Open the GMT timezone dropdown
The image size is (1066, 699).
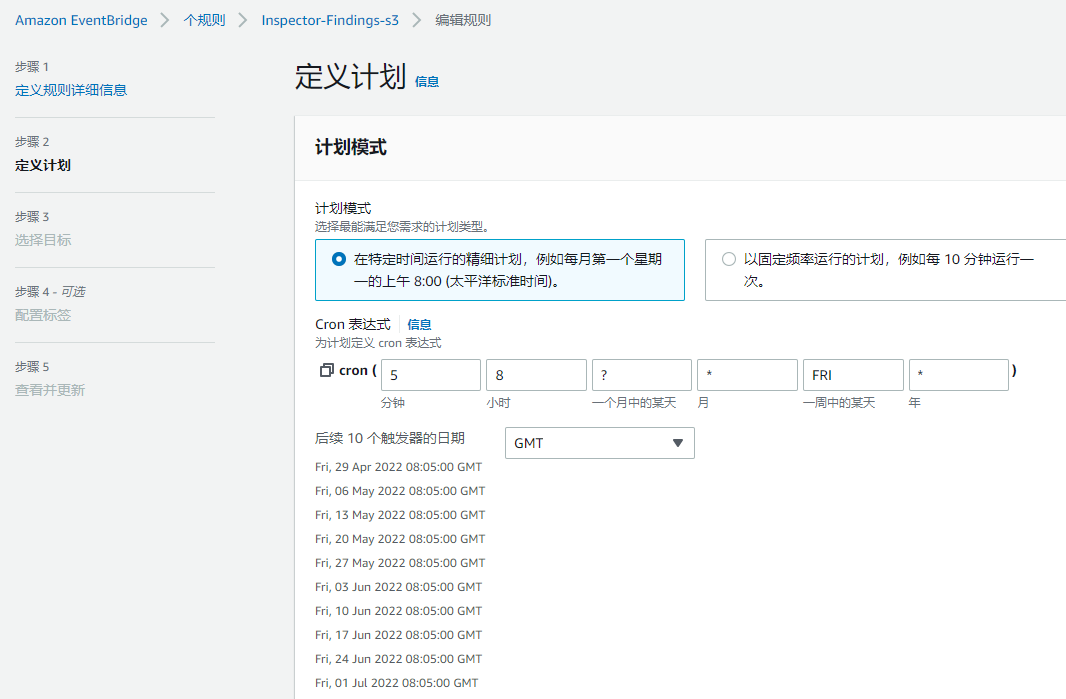click(x=599, y=442)
